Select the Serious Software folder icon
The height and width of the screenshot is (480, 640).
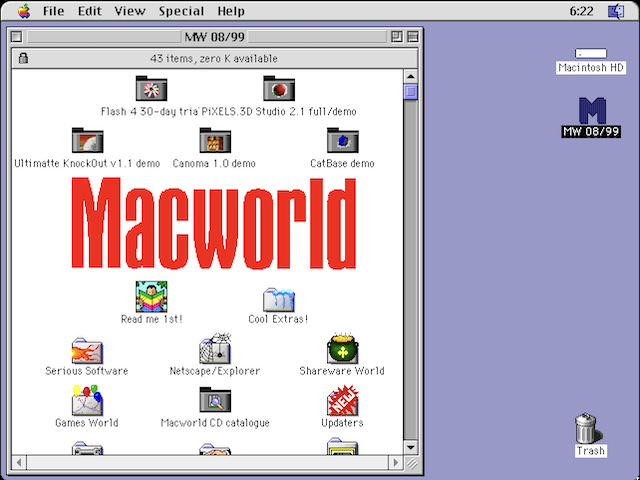[87, 351]
